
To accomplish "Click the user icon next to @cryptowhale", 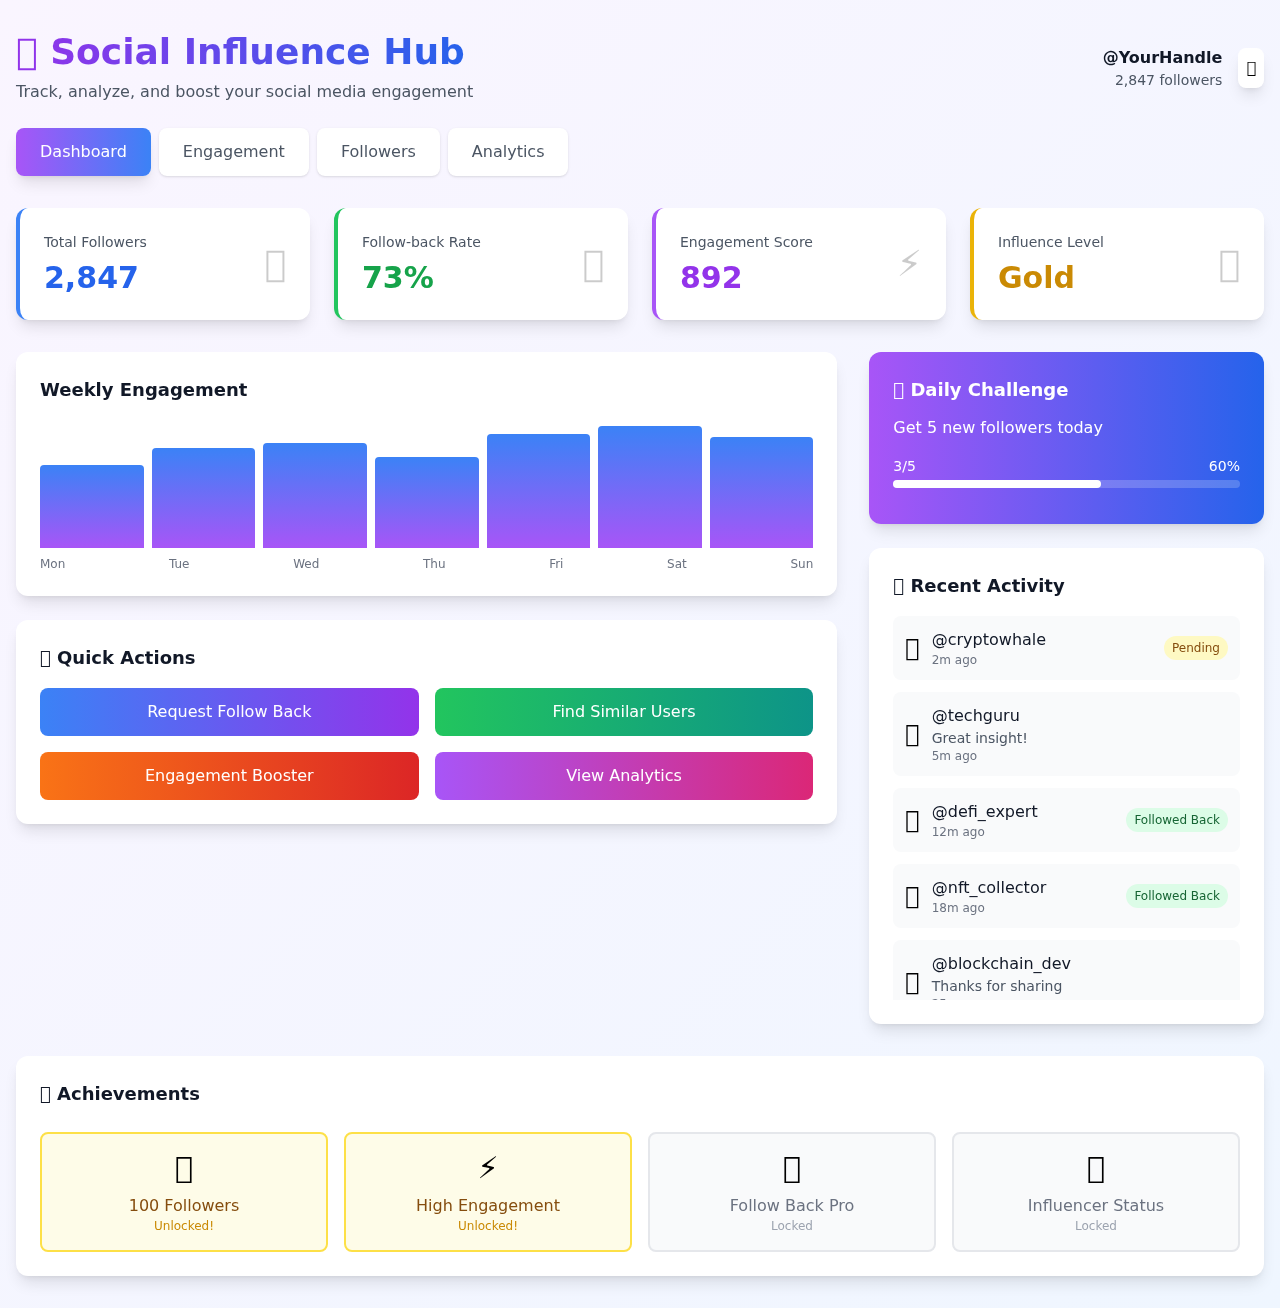I will click(x=911, y=649).
